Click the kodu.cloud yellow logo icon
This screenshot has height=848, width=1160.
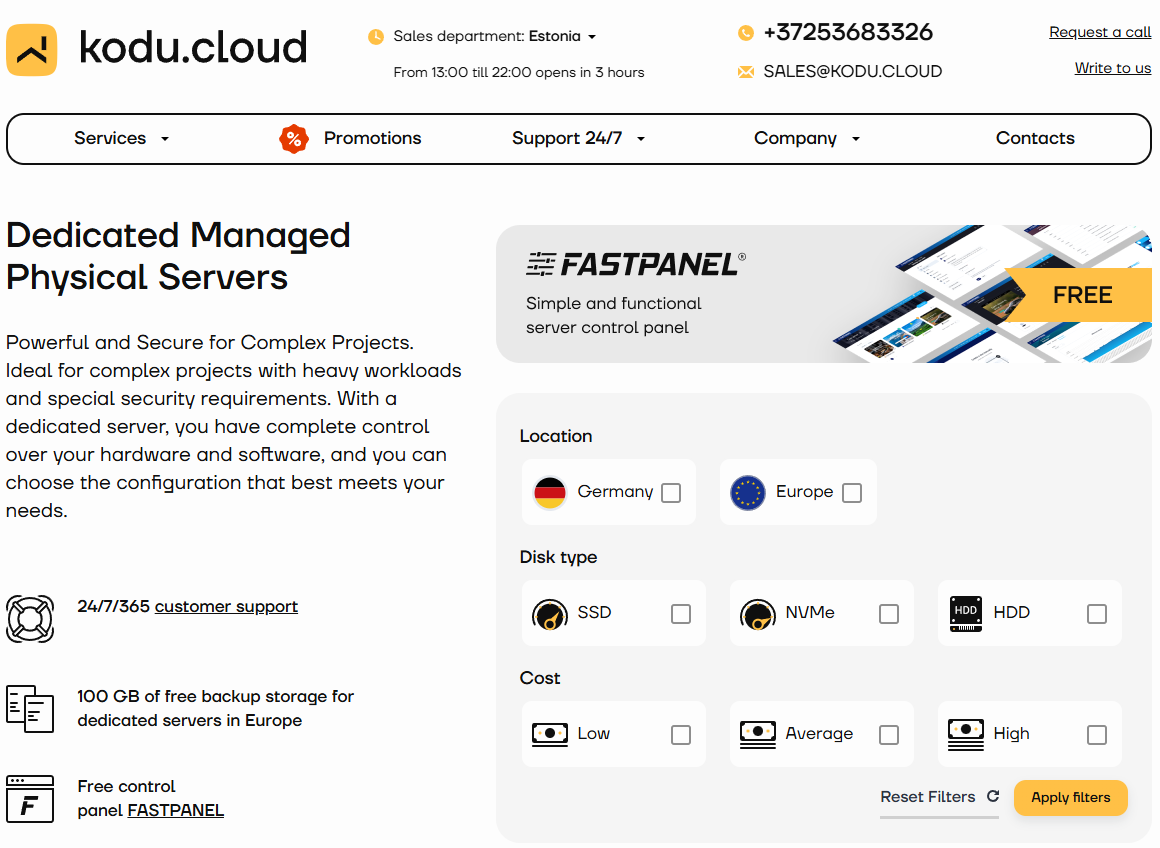point(32,50)
